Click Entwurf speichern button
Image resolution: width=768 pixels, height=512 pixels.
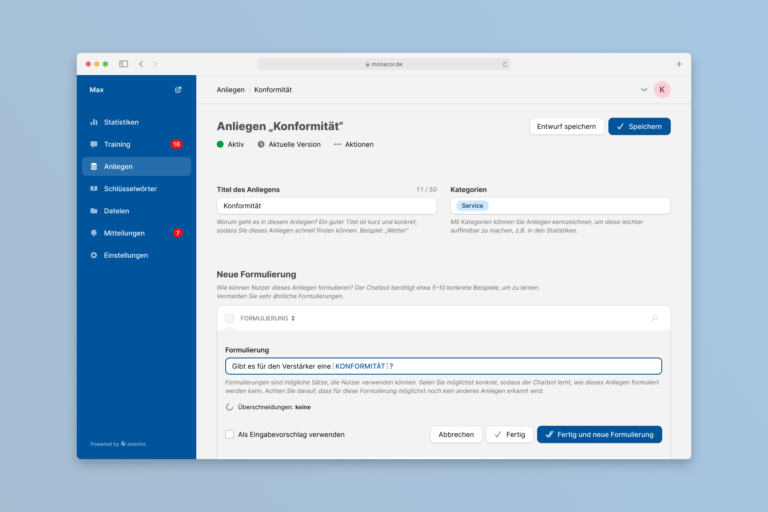point(566,126)
